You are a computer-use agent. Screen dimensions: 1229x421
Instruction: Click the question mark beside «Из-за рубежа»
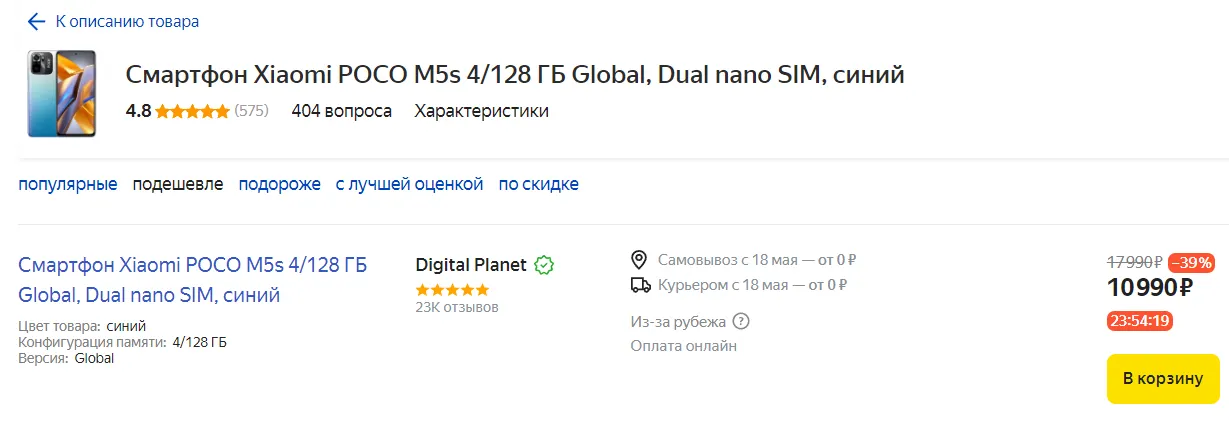click(741, 321)
